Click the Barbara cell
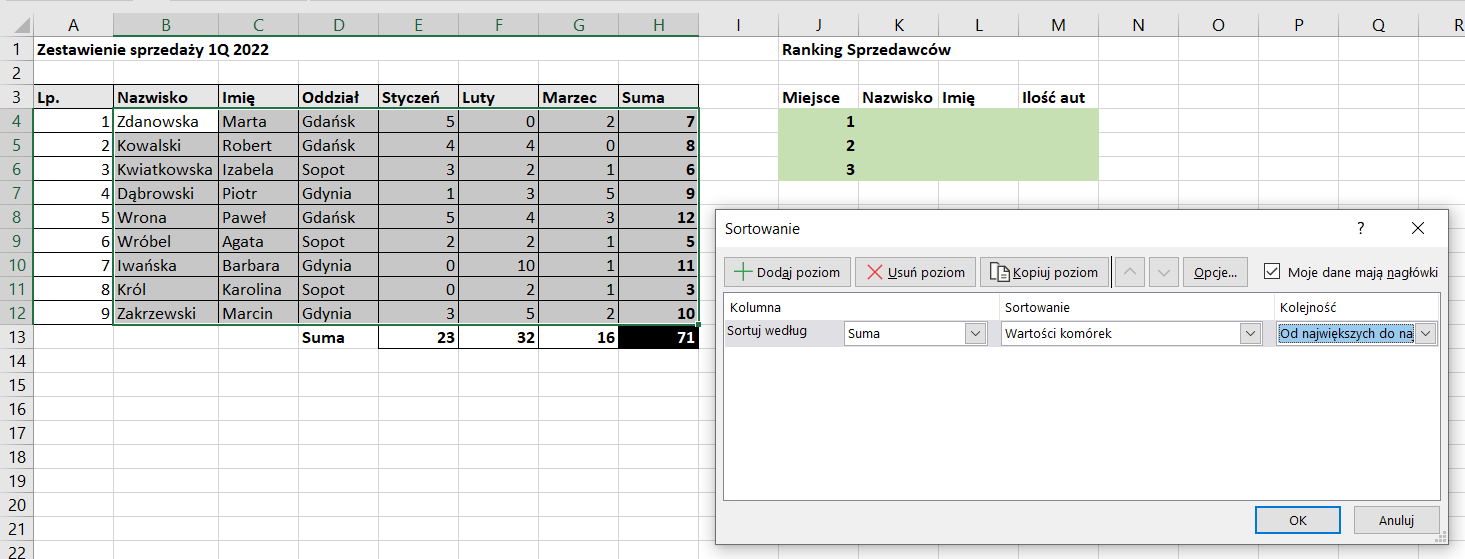The width and height of the screenshot is (1465, 559). point(258,265)
